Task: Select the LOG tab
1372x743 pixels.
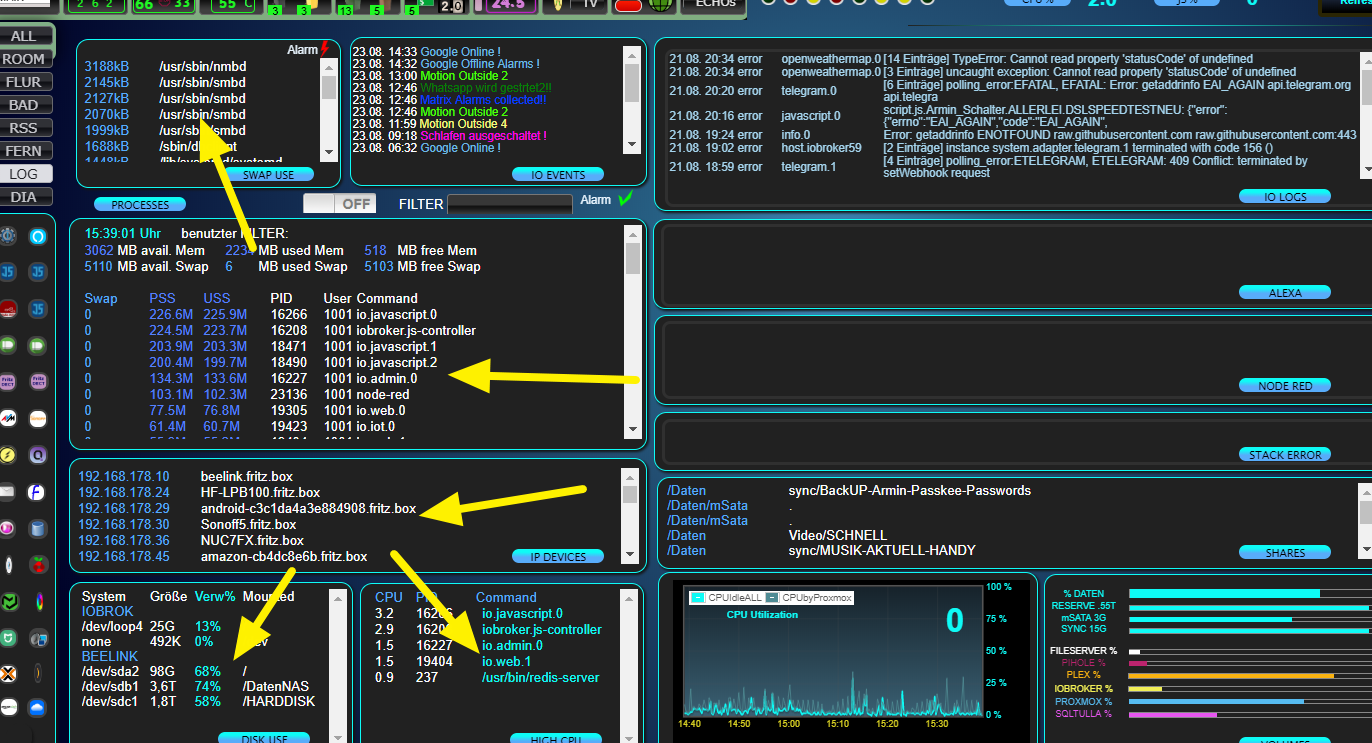Action: (24, 174)
